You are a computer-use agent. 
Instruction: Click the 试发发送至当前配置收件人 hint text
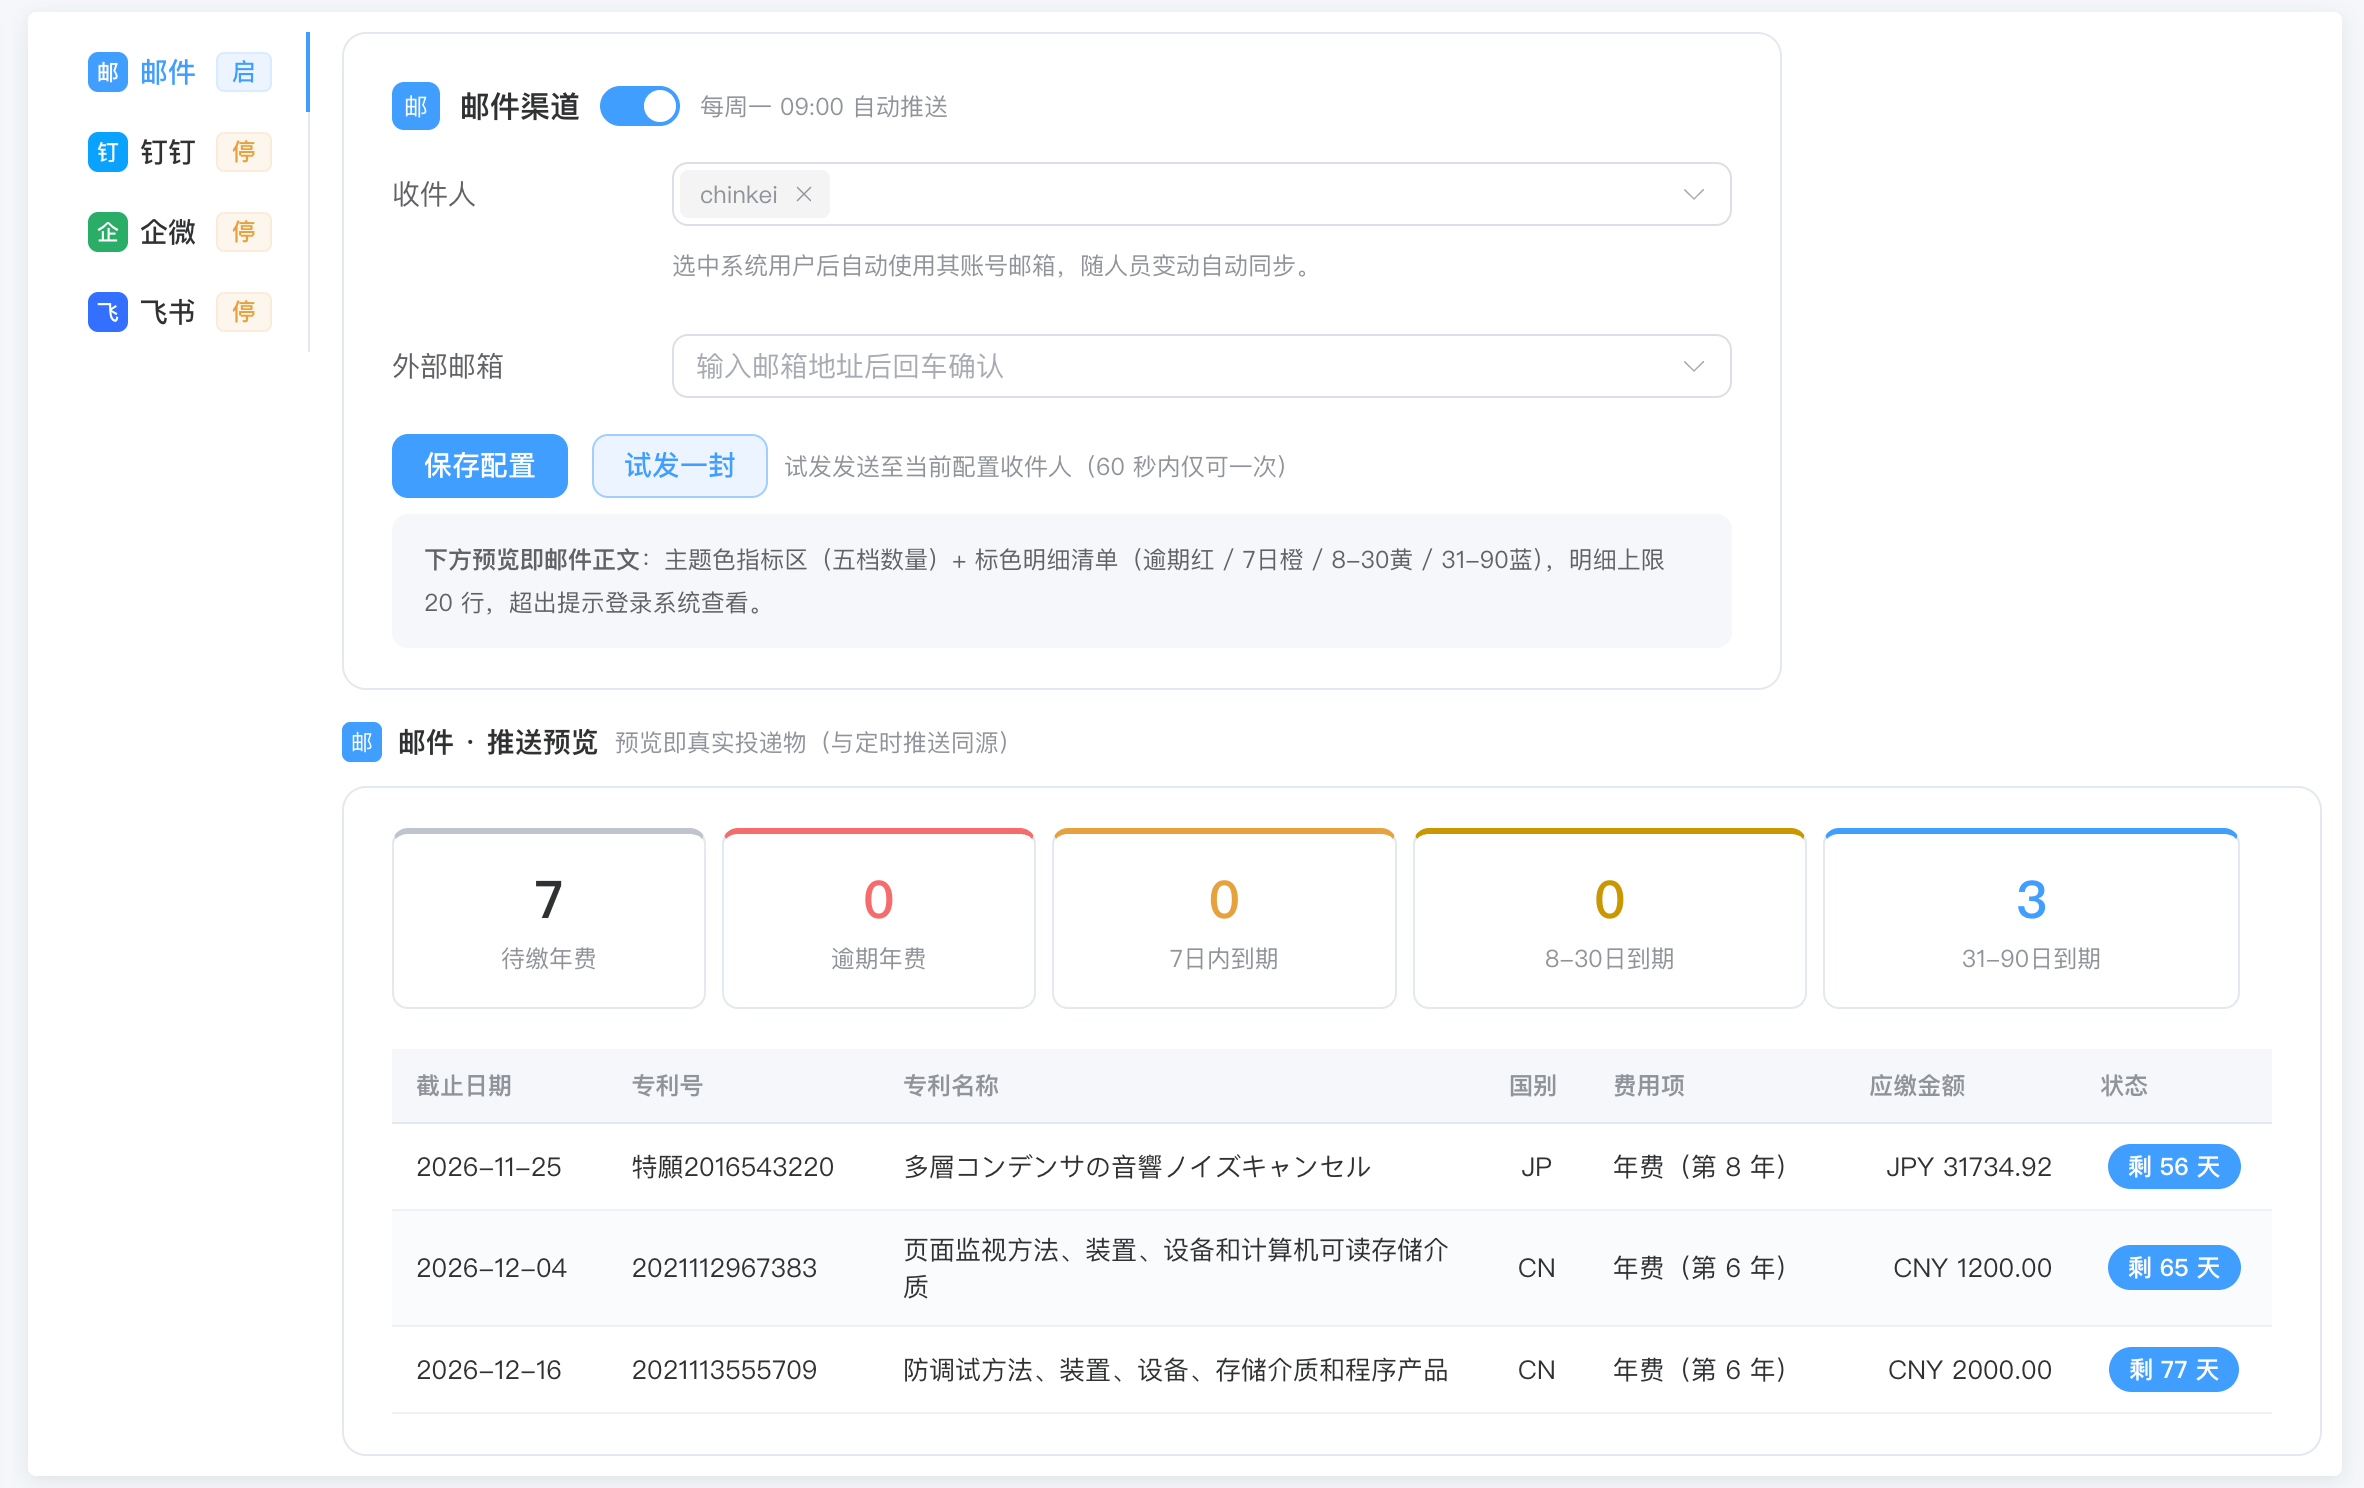click(x=1036, y=467)
